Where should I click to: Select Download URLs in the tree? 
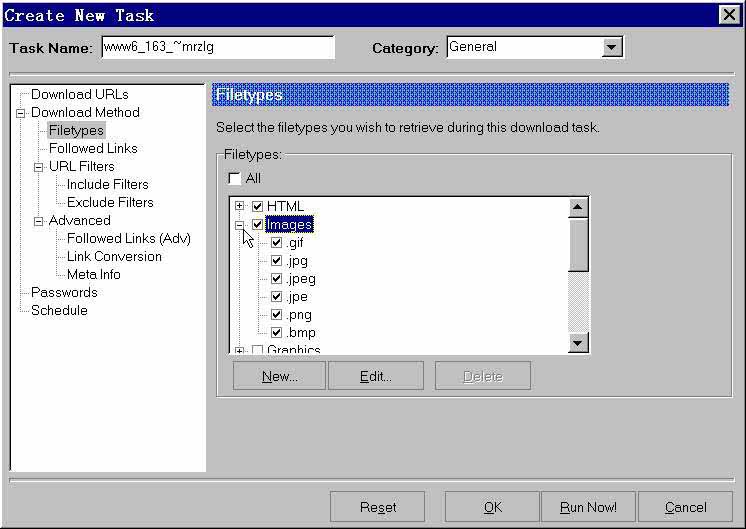pos(79,95)
